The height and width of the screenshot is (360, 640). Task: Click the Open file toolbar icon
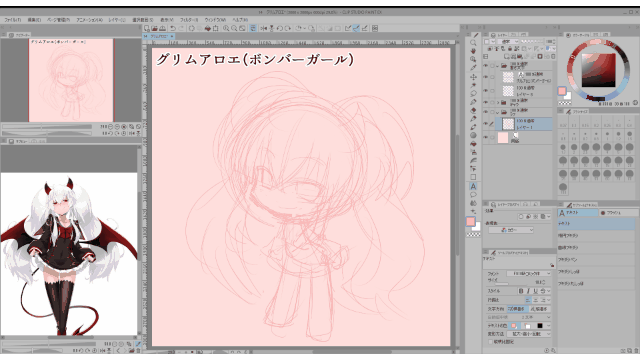point(154,28)
